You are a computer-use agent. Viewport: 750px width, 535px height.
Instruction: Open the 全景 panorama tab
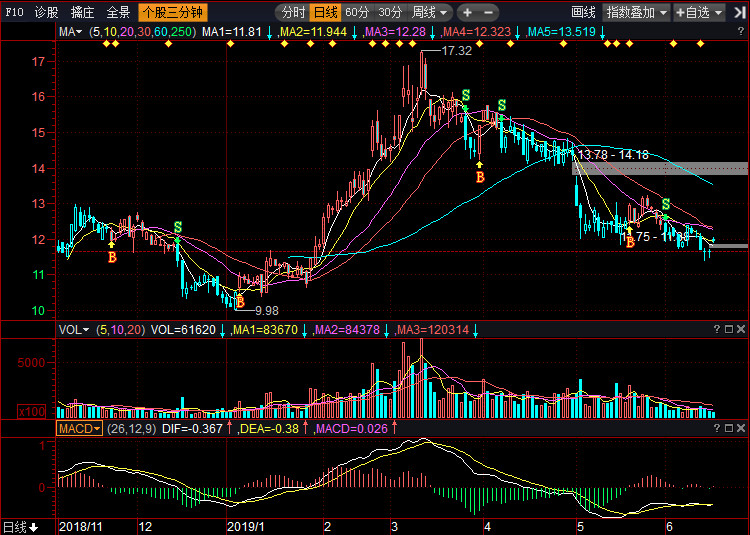tap(118, 13)
